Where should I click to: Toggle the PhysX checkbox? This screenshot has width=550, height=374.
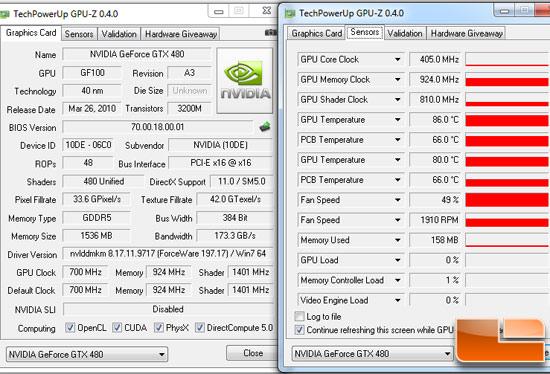click(x=159, y=328)
